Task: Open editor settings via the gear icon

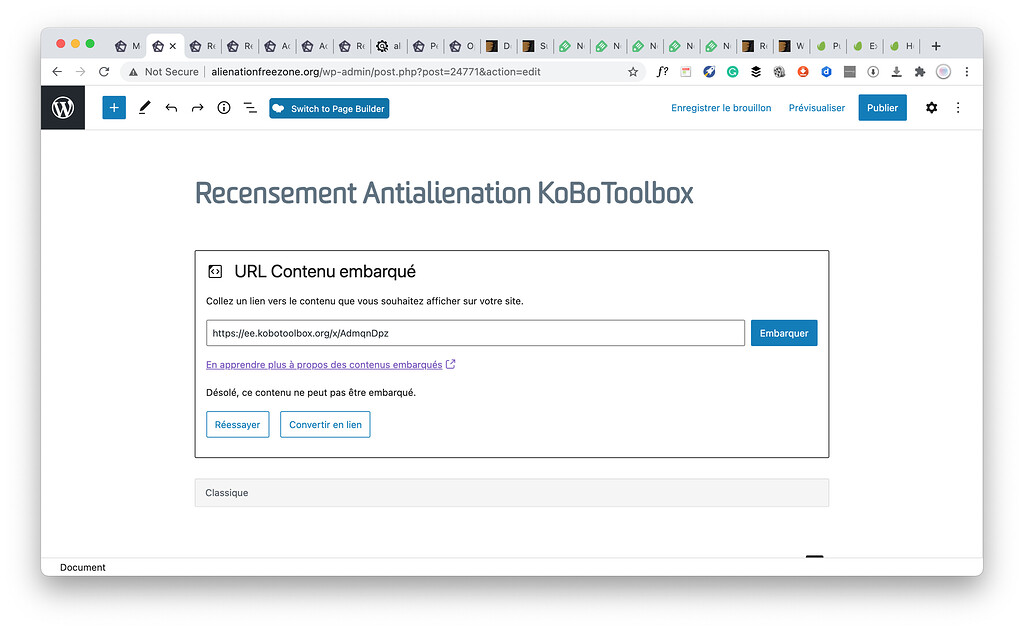Action: point(931,107)
